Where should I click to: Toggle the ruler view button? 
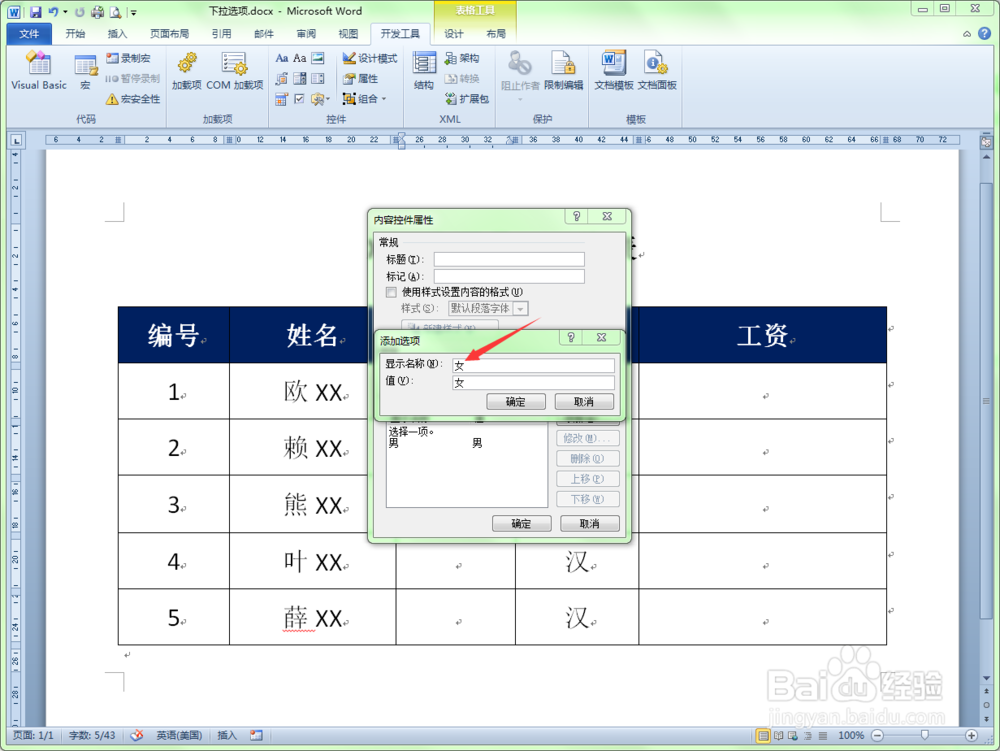[x=986, y=142]
